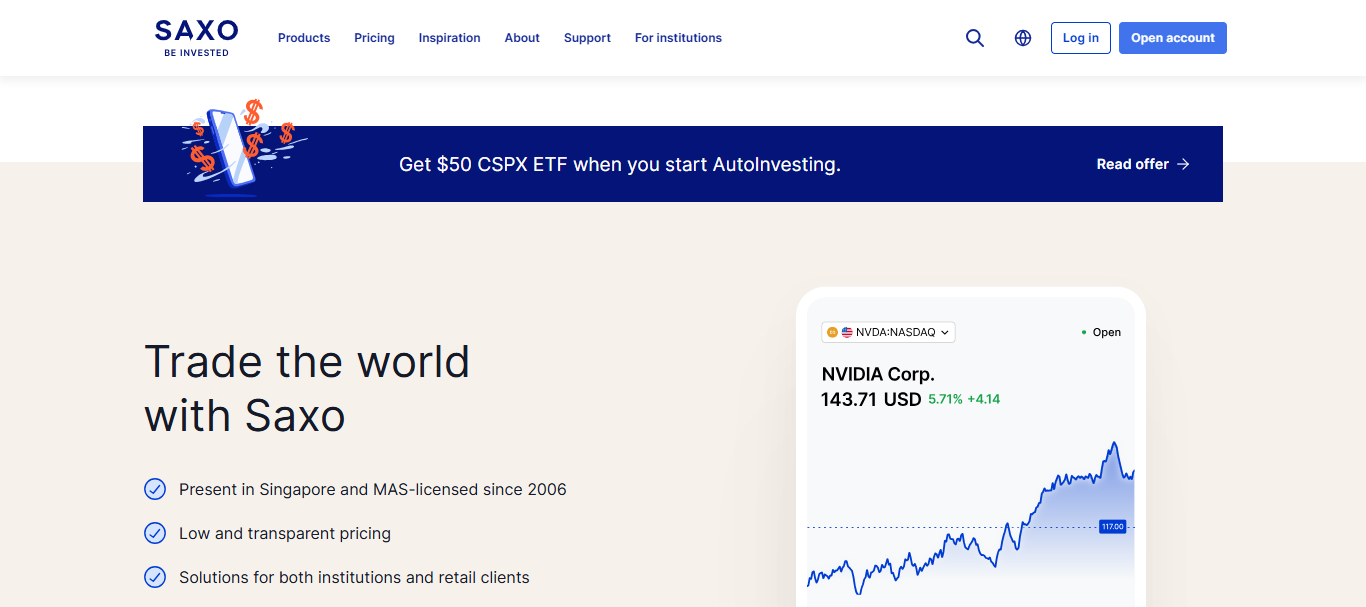This screenshot has height=607, width=1366.
Task: Open the site search magnifier icon
Action: tap(975, 38)
